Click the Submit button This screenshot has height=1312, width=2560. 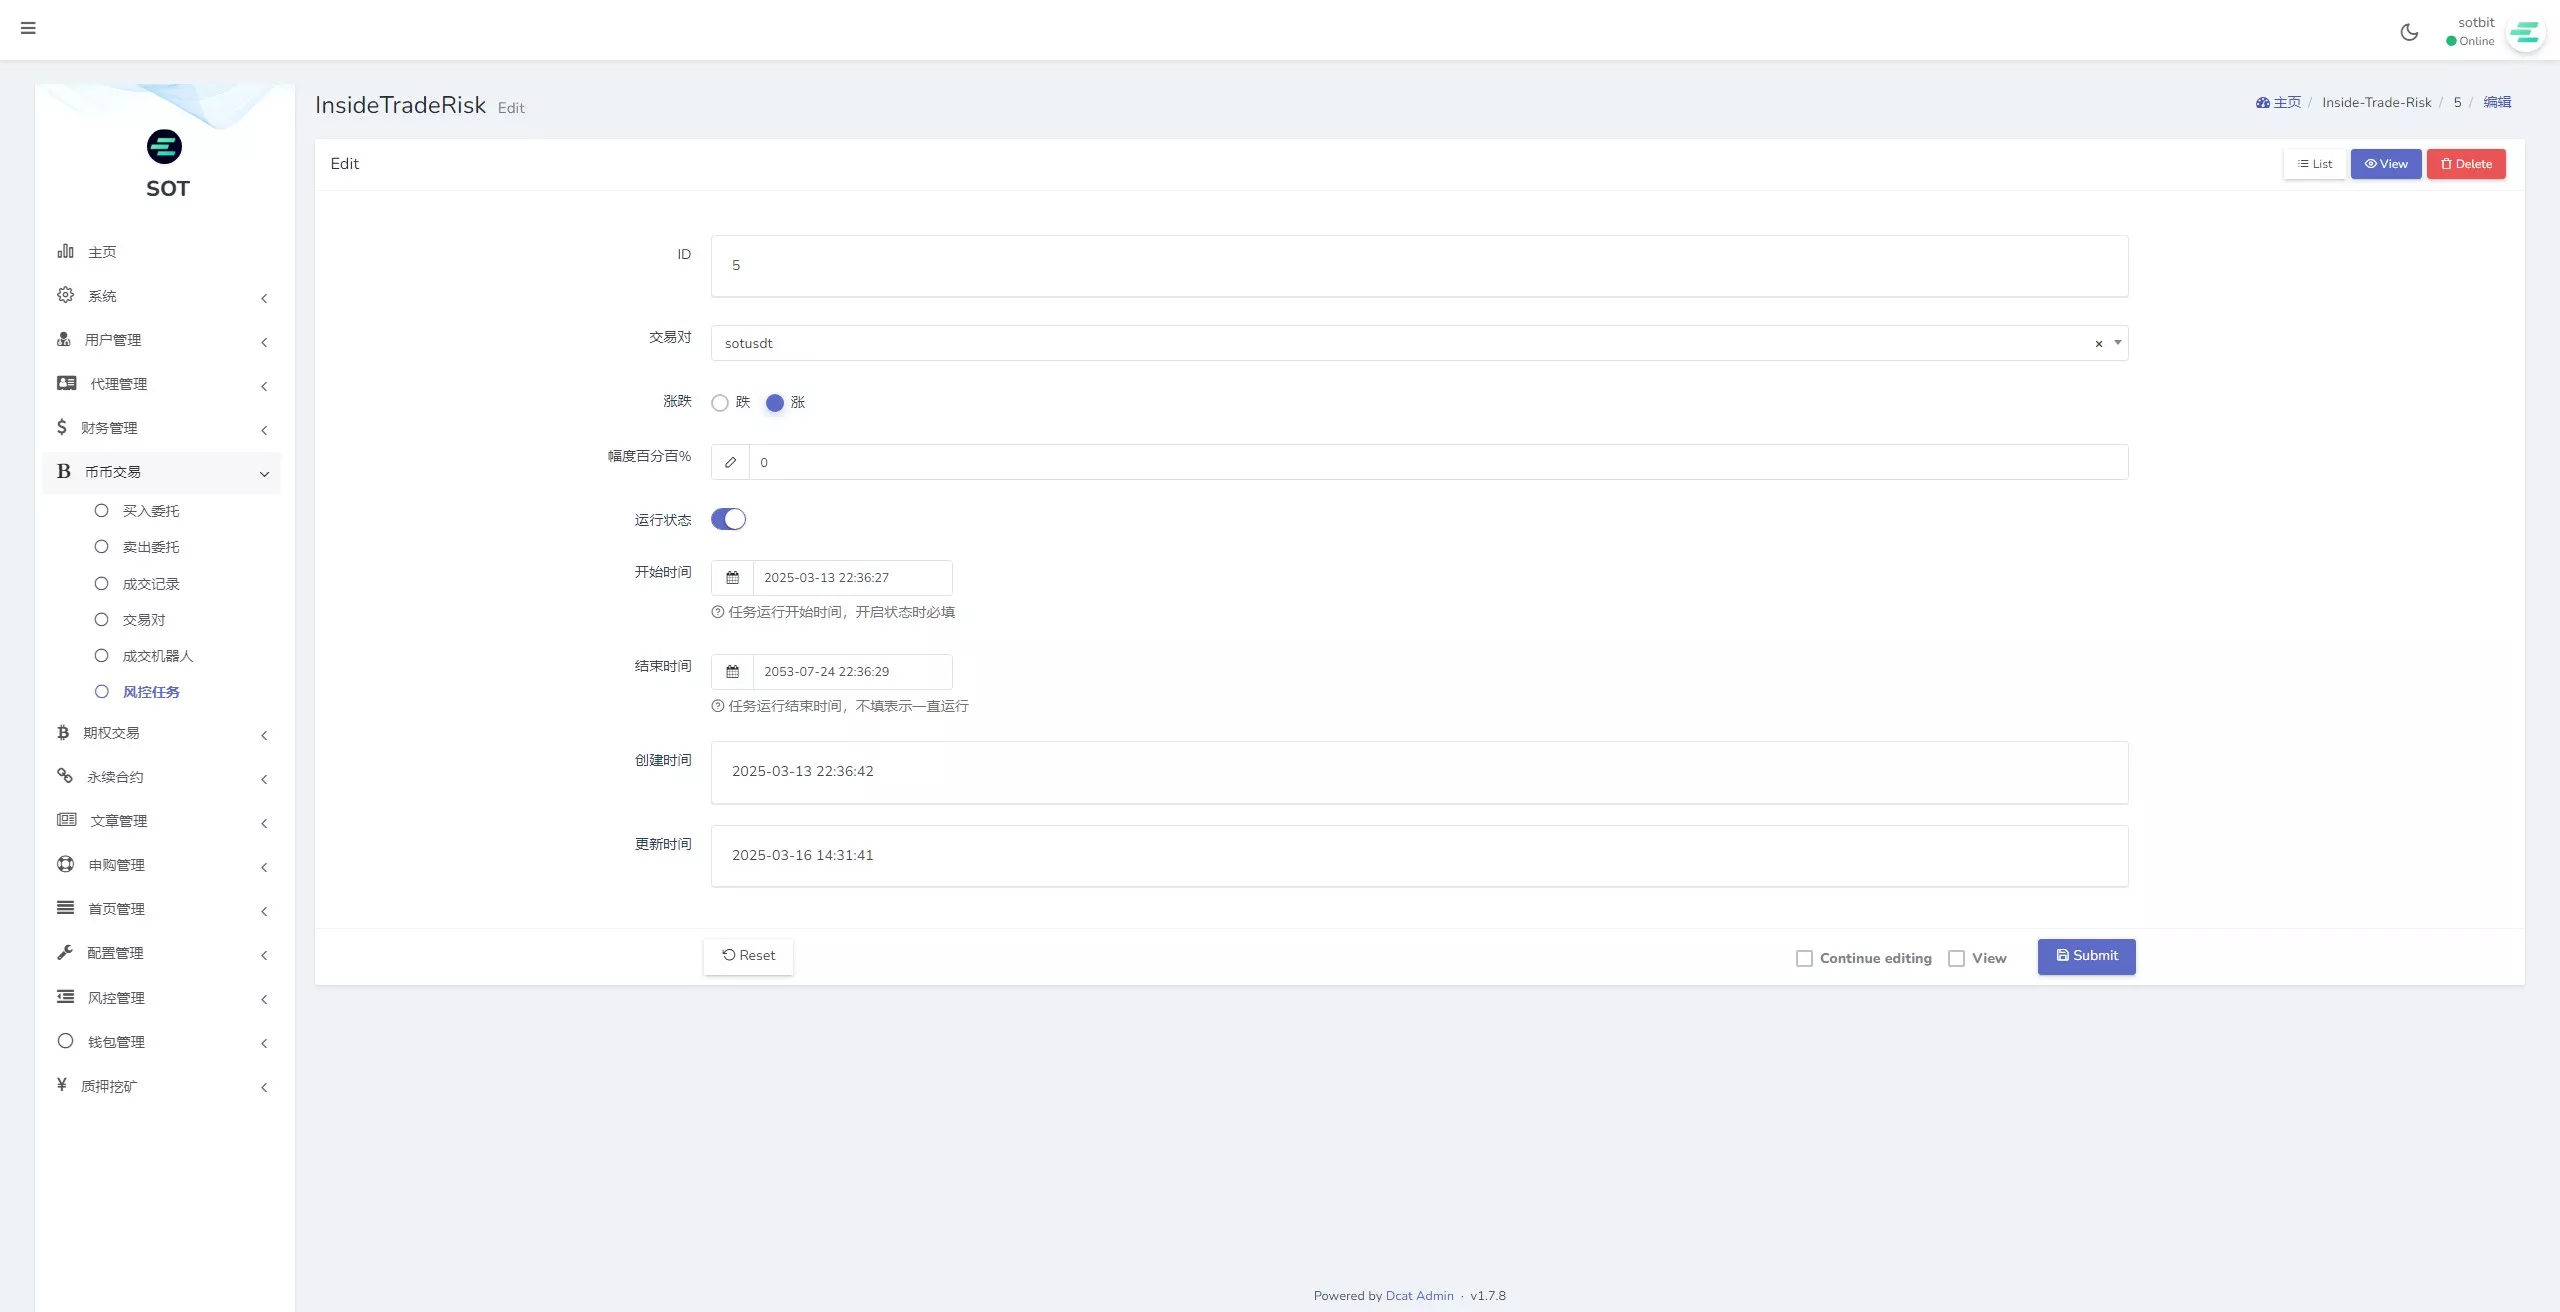point(2086,956)
